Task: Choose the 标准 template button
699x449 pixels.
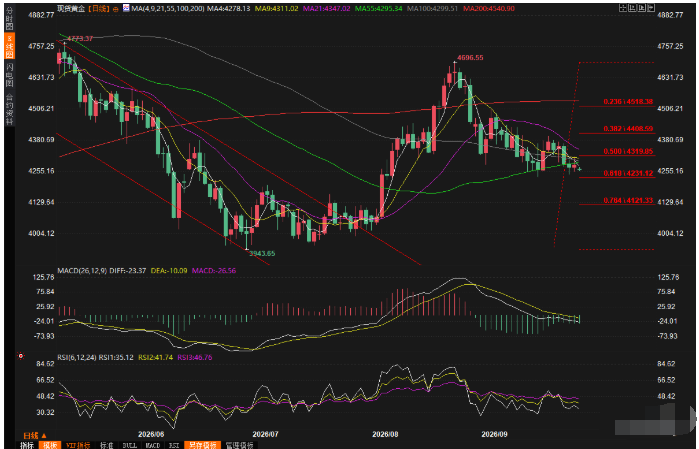Action: pos(107,445)
